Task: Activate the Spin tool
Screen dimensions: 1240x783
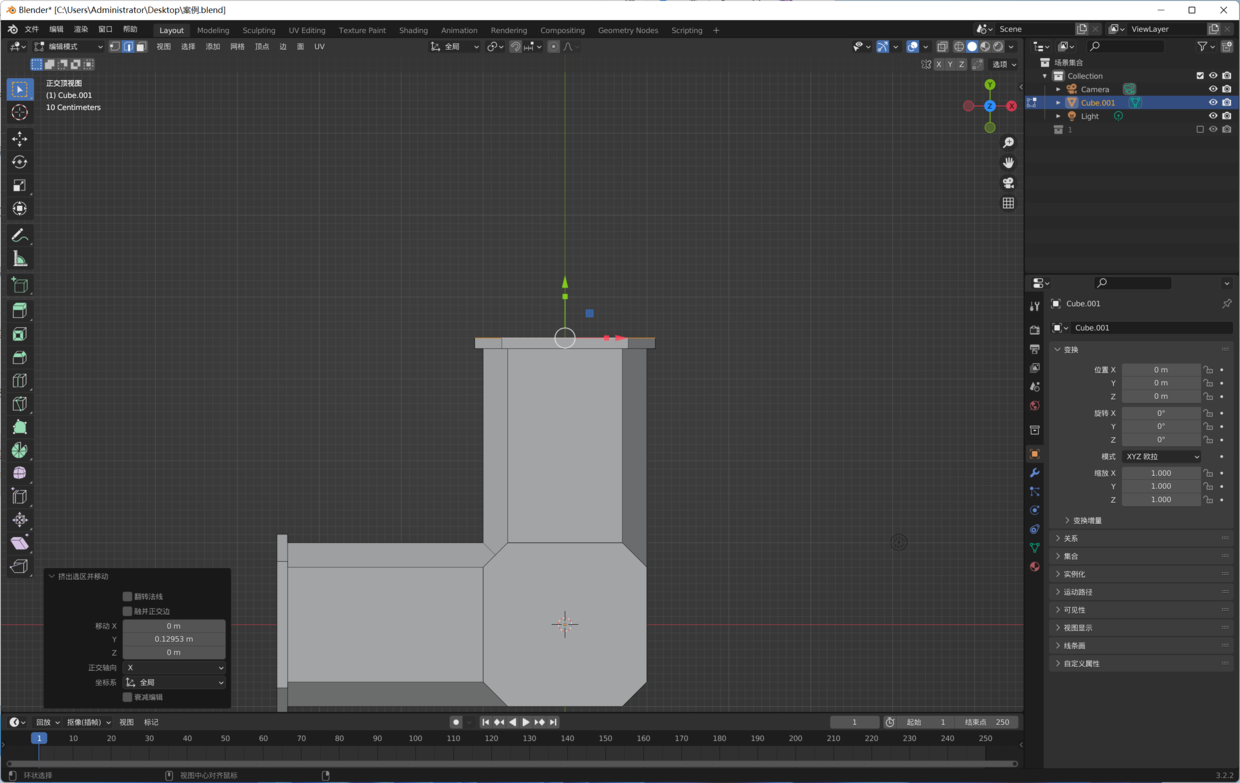Action: pos(19,450)
